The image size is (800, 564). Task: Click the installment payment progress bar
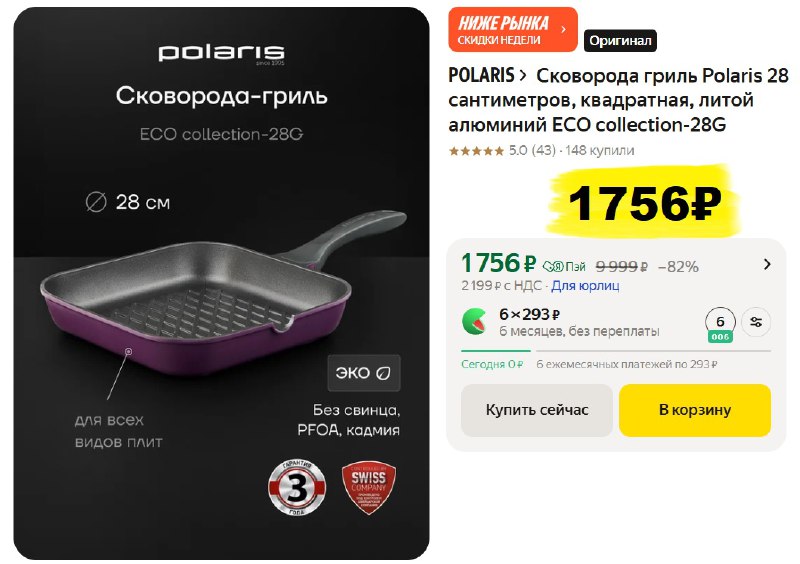pos(616,351)
